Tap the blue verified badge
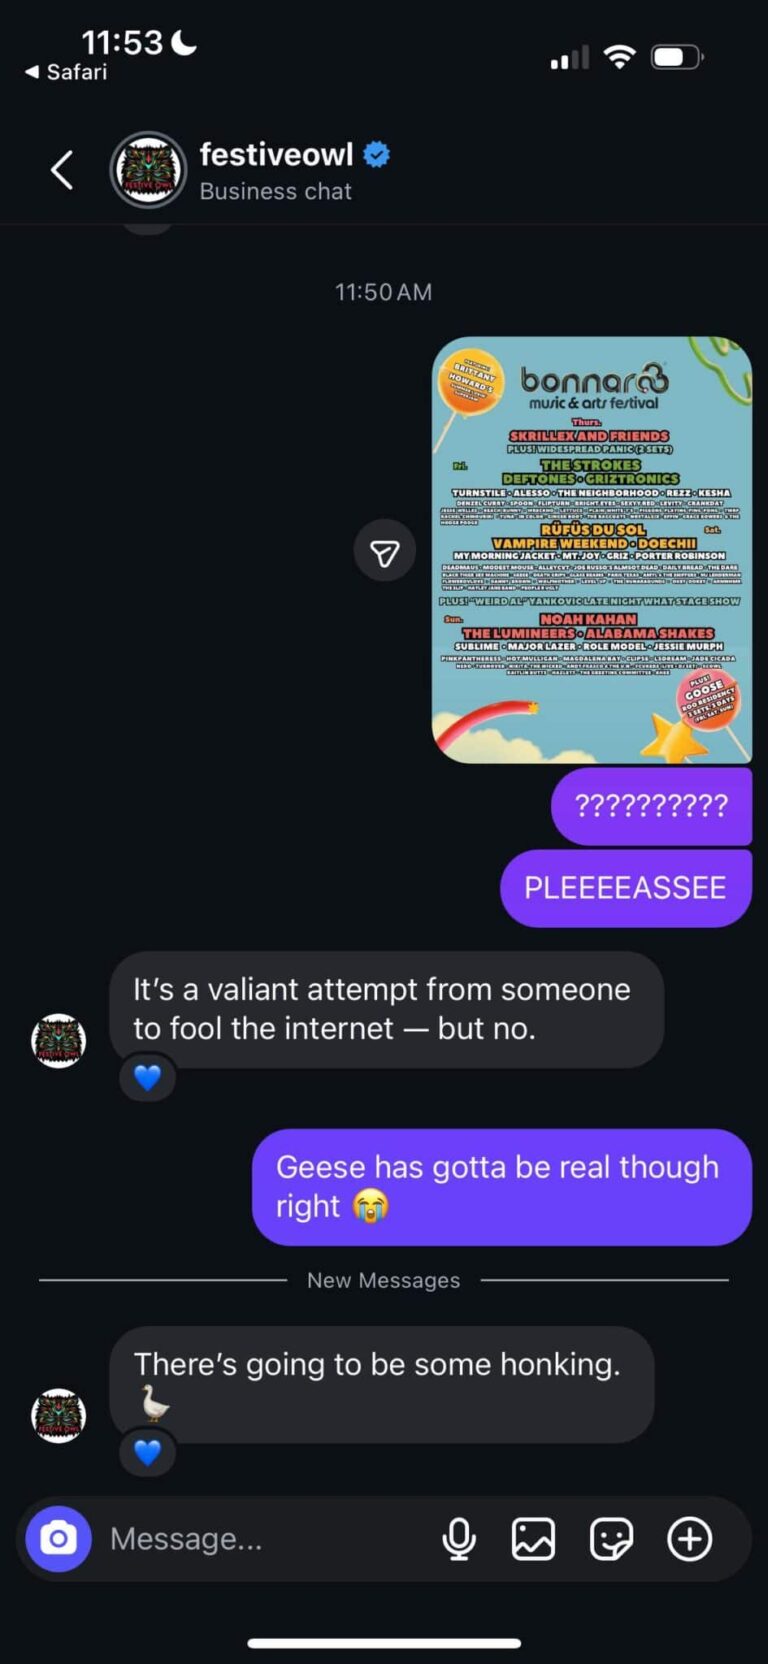Image resolution: width=768 pixels, height=1664 pixels. click(376, 155)
